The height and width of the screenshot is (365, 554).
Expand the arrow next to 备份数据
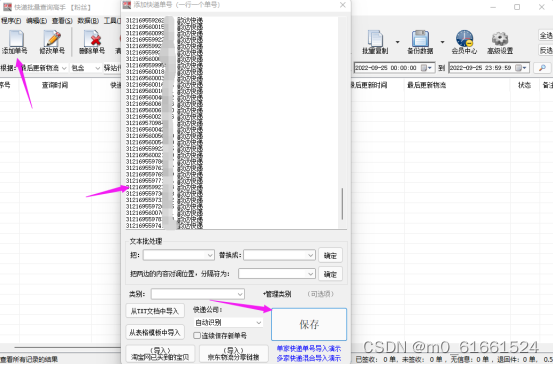(x=442, y=42)
